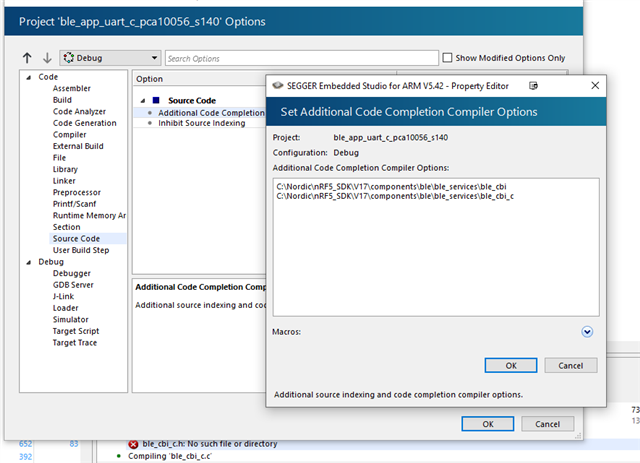Click the down arrow navigation icon
Image resolution: width=640 pixels, height=463 pixels.
[x=47, y=58]
